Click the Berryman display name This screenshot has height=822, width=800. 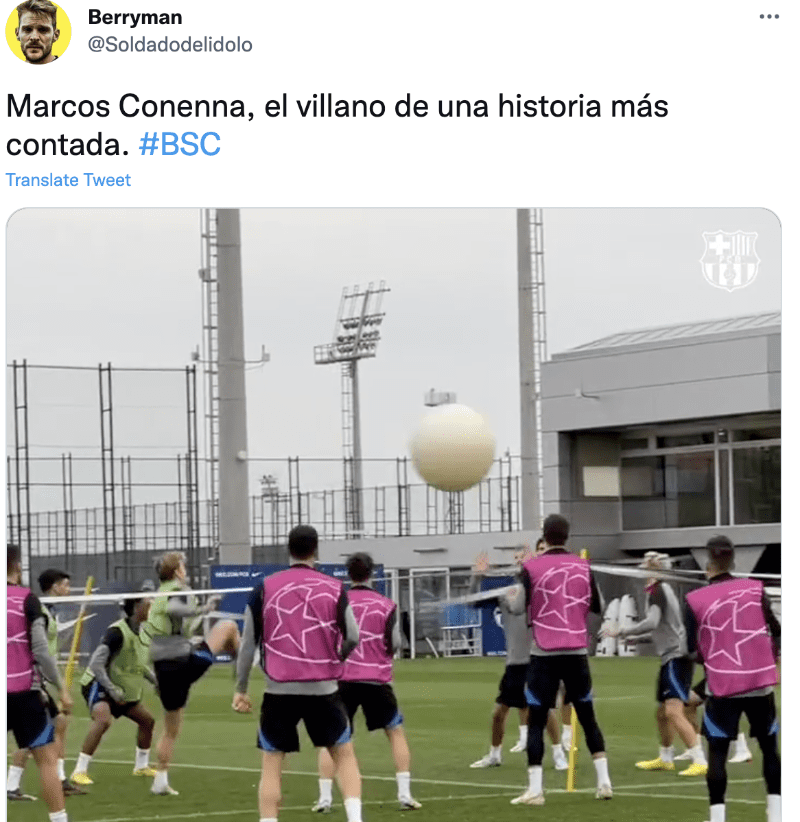135,17
